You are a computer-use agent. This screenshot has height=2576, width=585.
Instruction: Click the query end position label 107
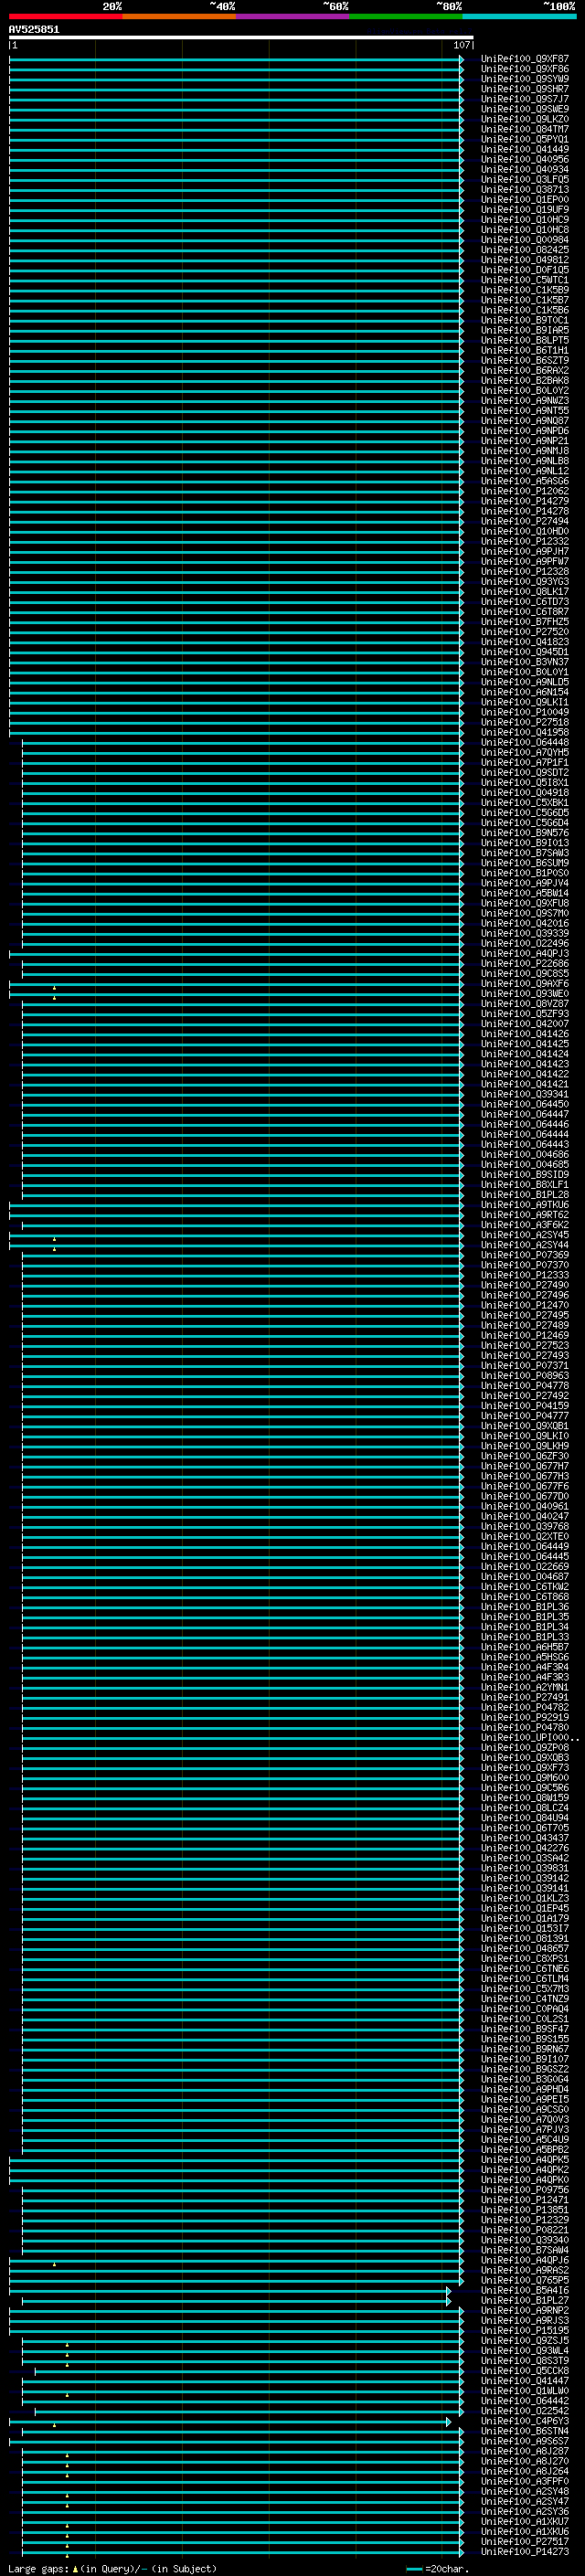[x=461, y=45]
